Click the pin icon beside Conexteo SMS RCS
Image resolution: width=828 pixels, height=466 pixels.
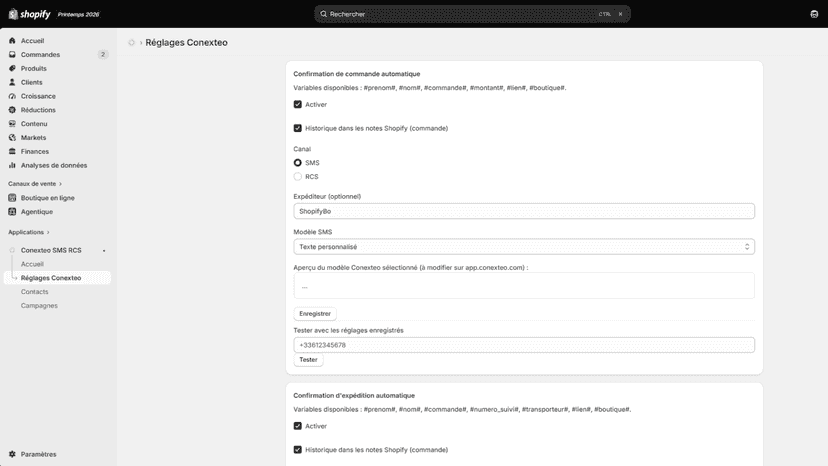coord(104,250)
